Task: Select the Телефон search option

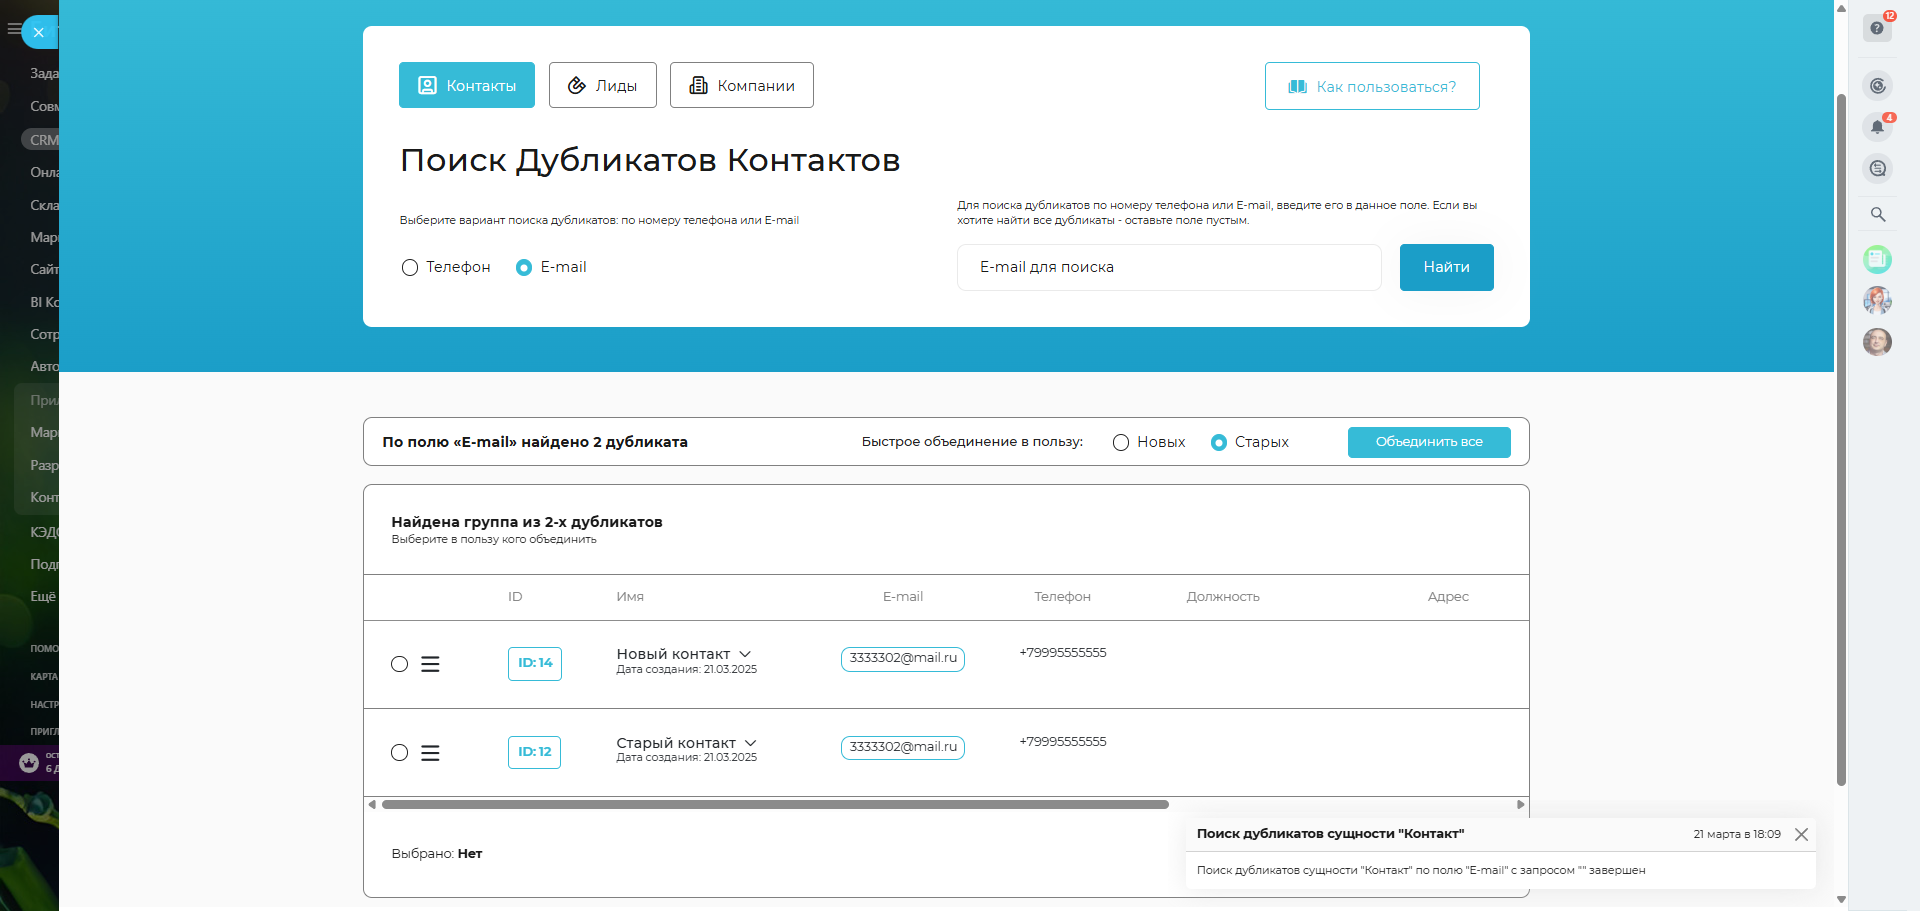Action: click(x=410, y=268)
